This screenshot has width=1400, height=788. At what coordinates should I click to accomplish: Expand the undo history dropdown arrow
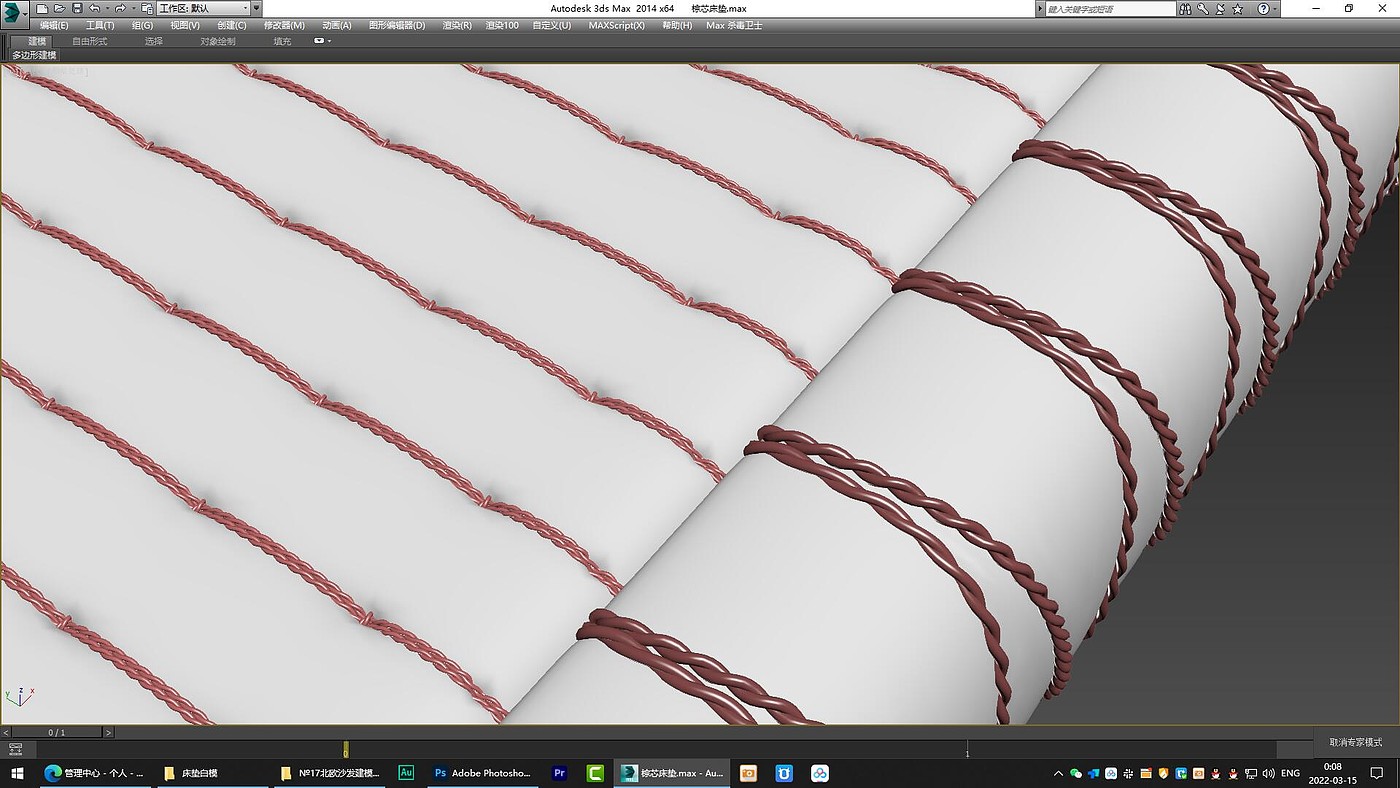(x=107, y=8)
